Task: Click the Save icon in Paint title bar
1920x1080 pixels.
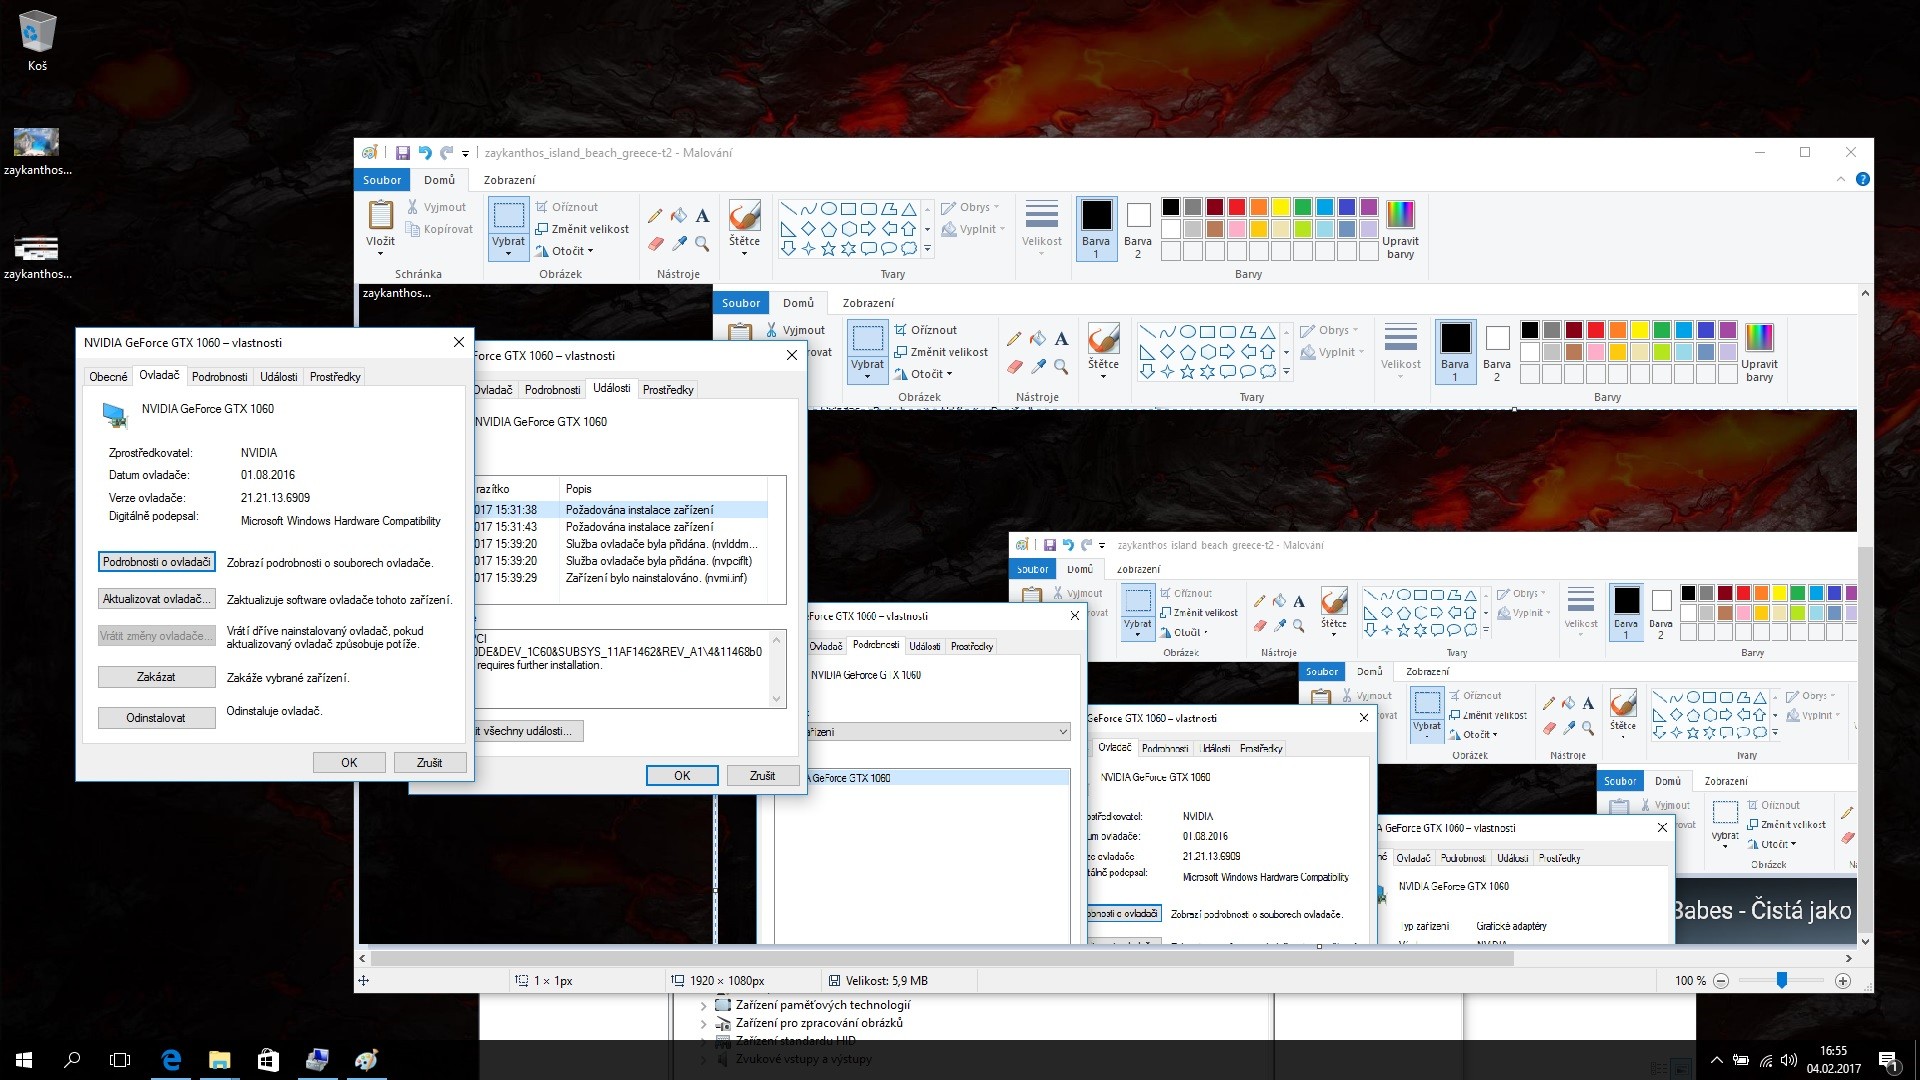Action: (x=402, y=153)
